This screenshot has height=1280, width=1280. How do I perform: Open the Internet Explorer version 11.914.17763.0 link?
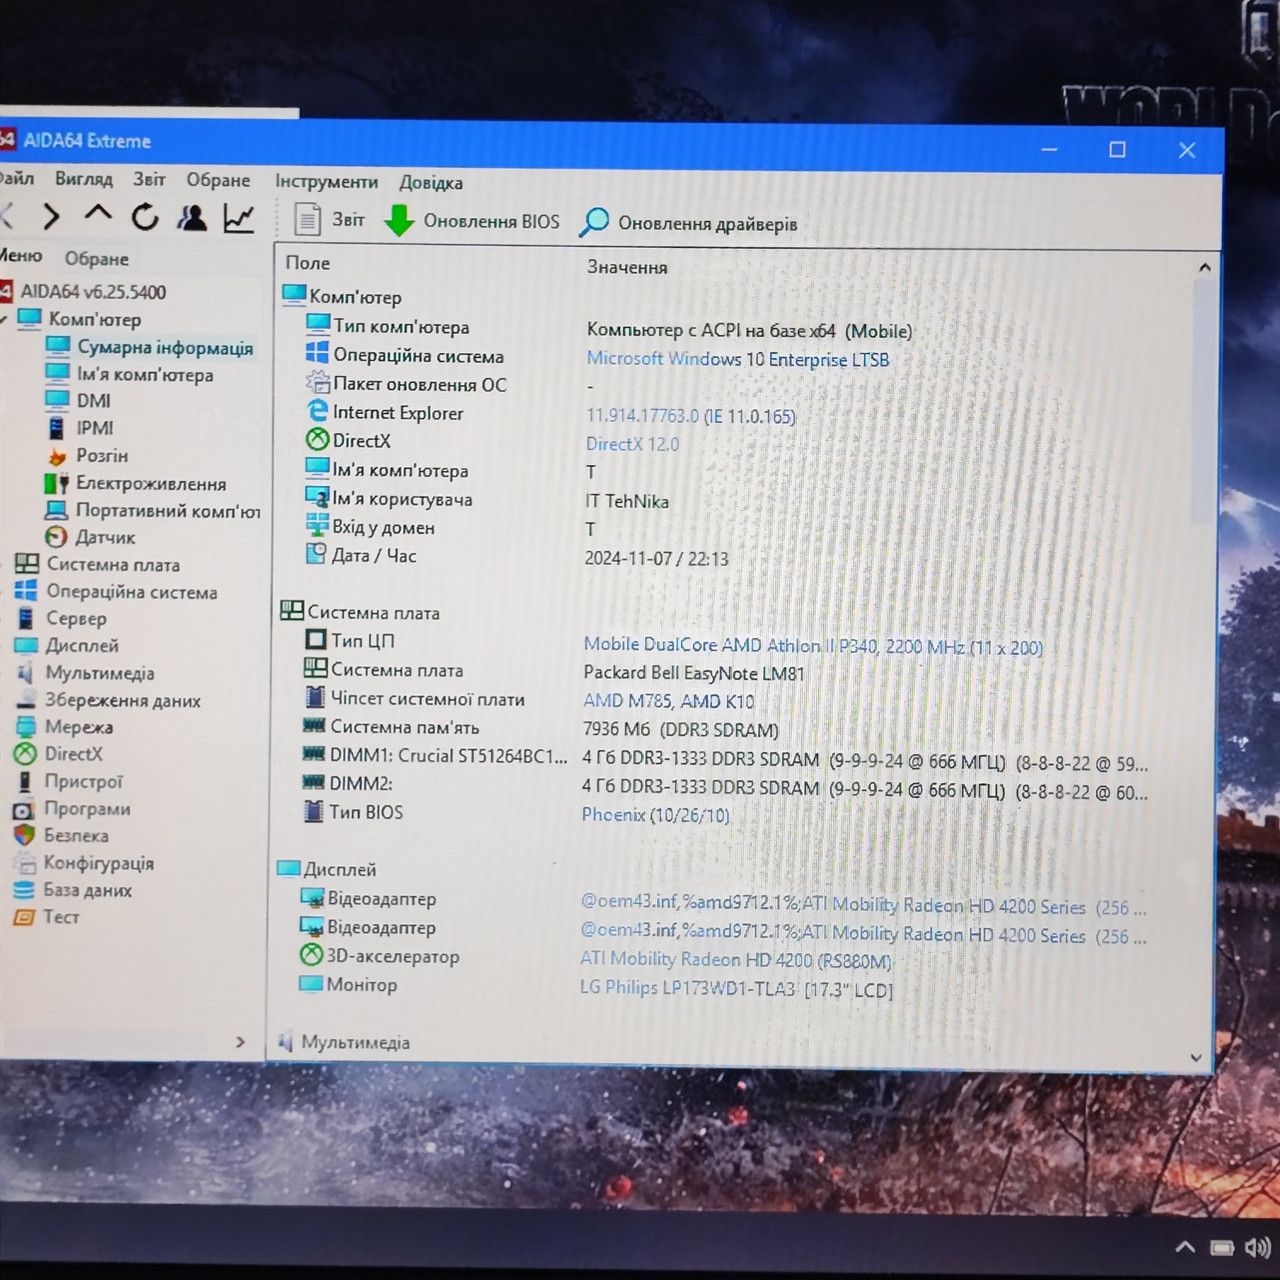pos(691,416)
